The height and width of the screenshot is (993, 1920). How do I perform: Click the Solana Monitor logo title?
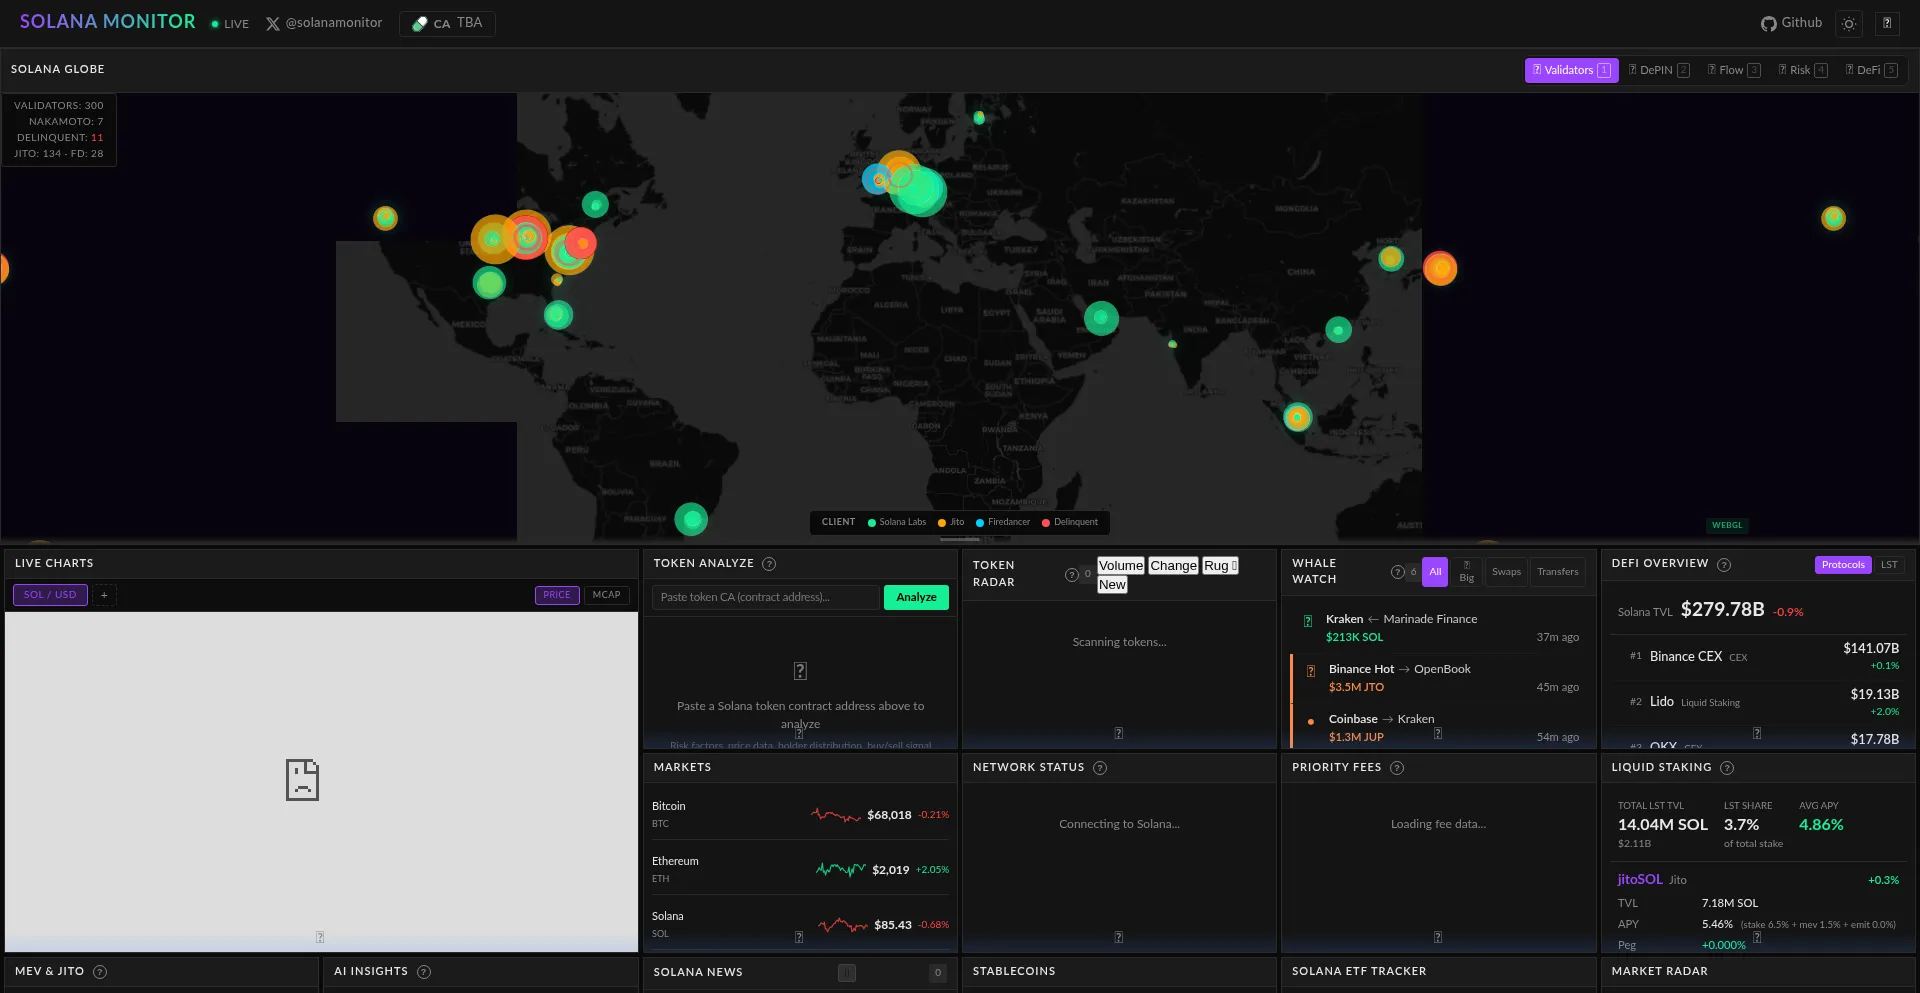coord(108,22)
